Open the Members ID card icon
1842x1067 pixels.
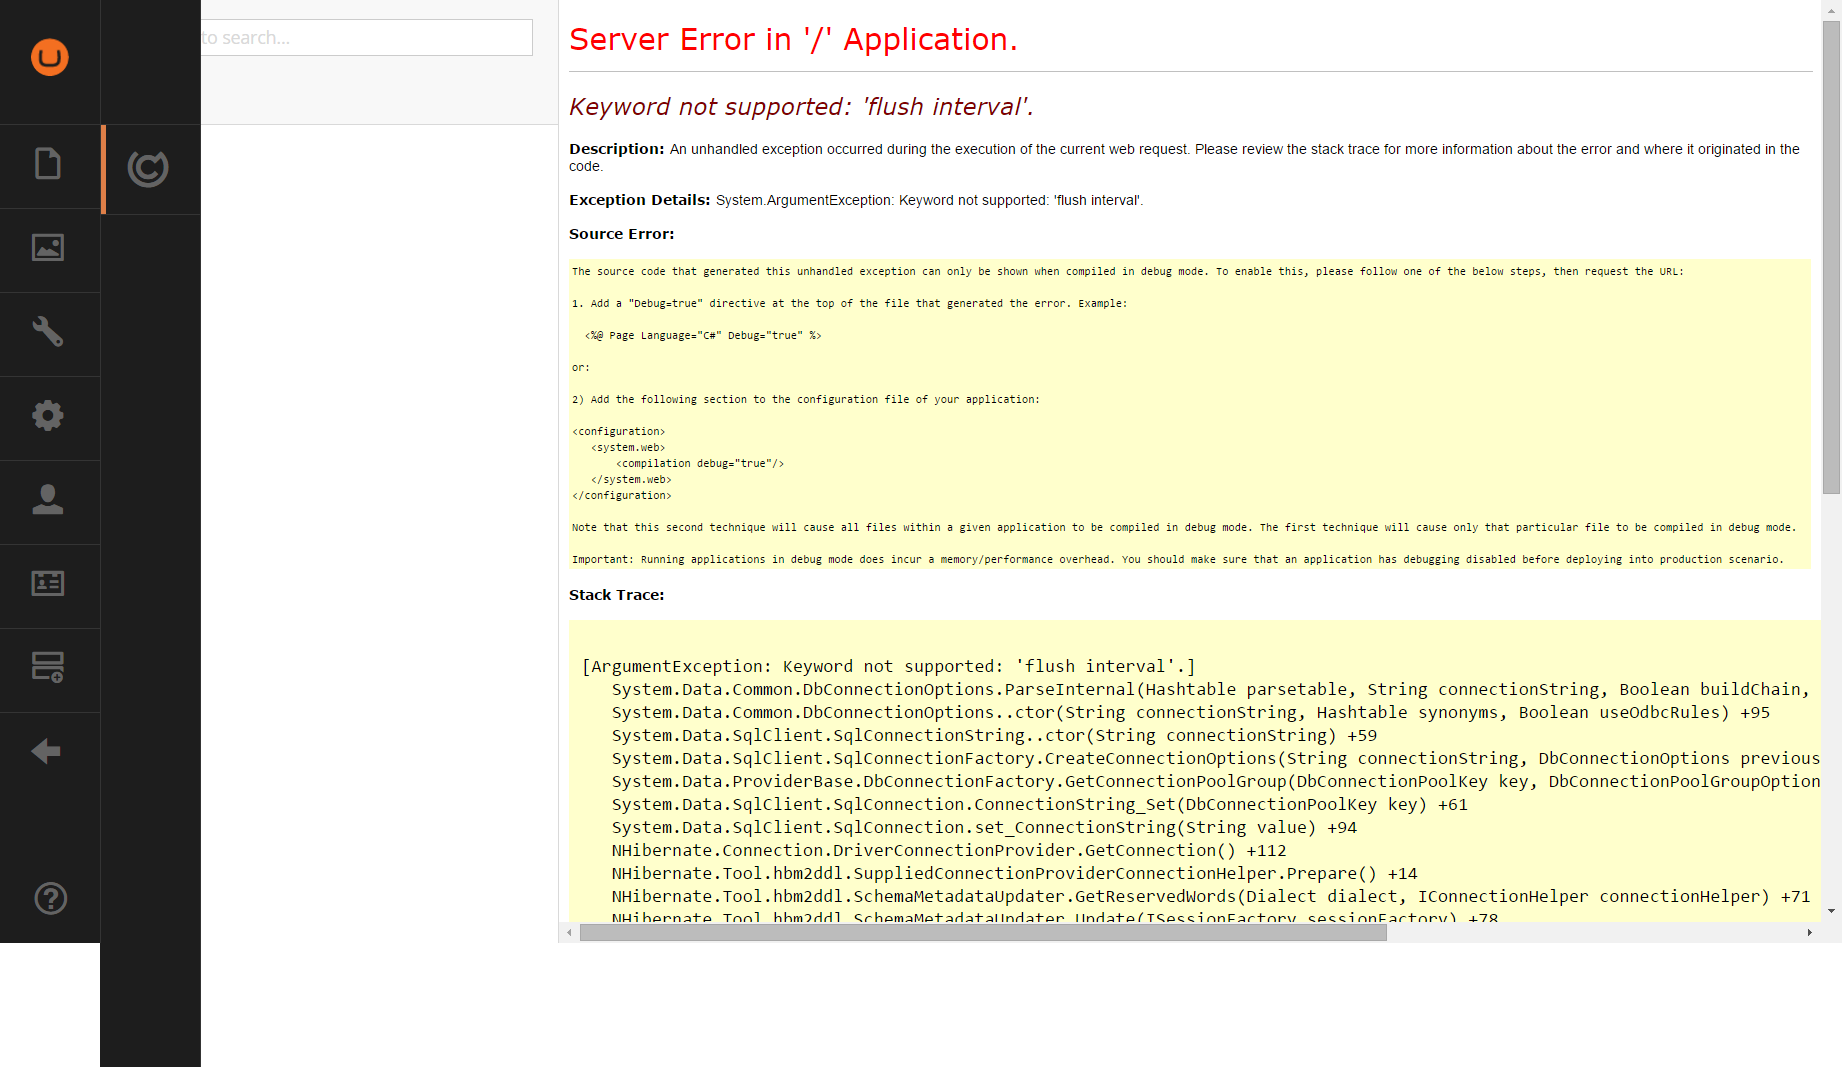pos(48,583)
